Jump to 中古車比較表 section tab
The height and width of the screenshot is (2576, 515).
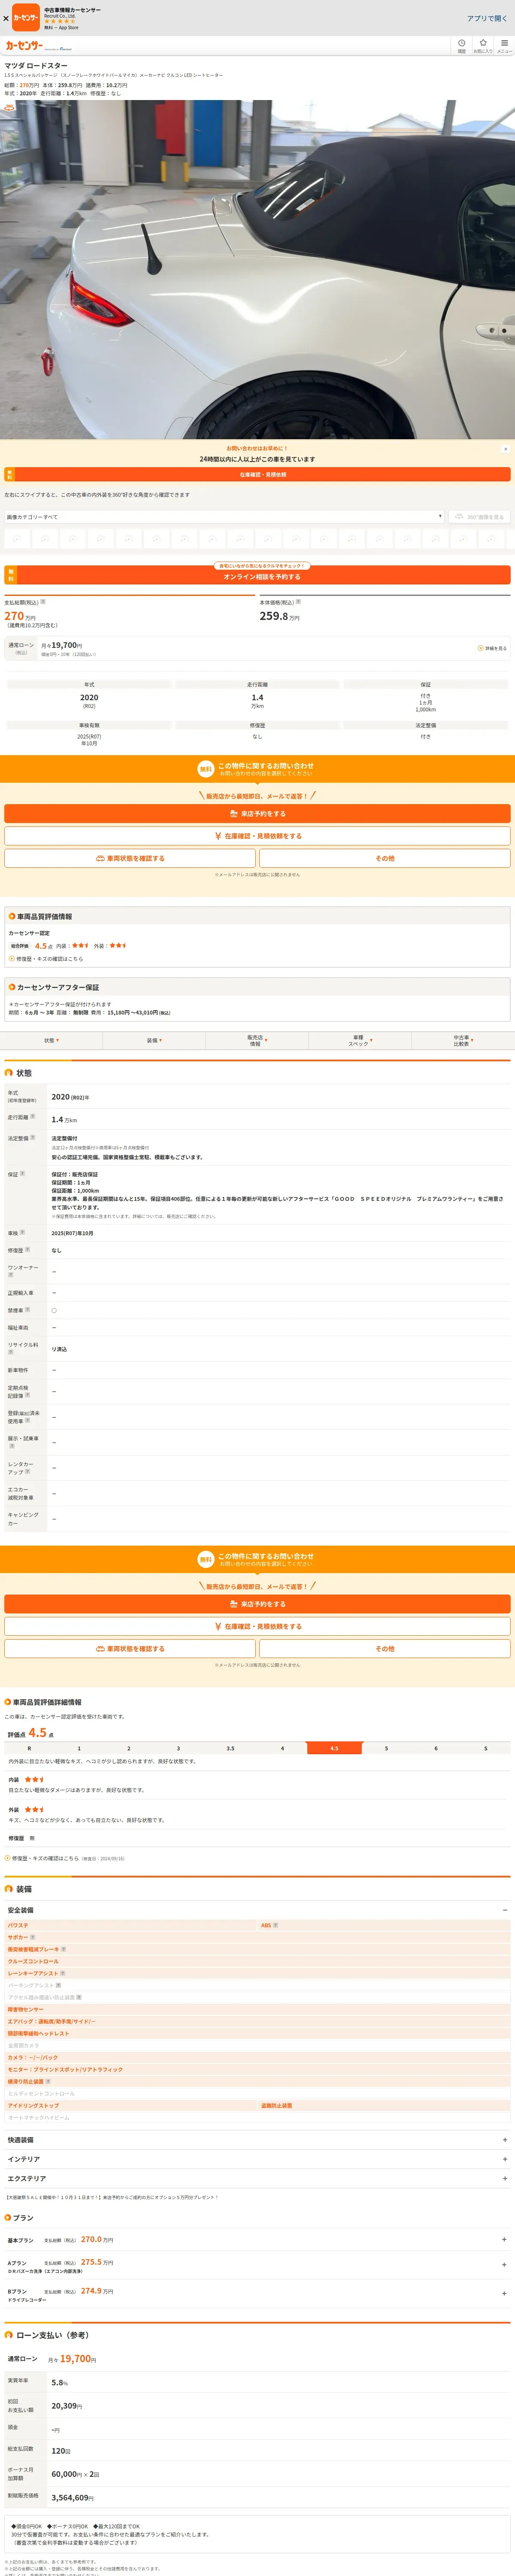coord(463,1040)
